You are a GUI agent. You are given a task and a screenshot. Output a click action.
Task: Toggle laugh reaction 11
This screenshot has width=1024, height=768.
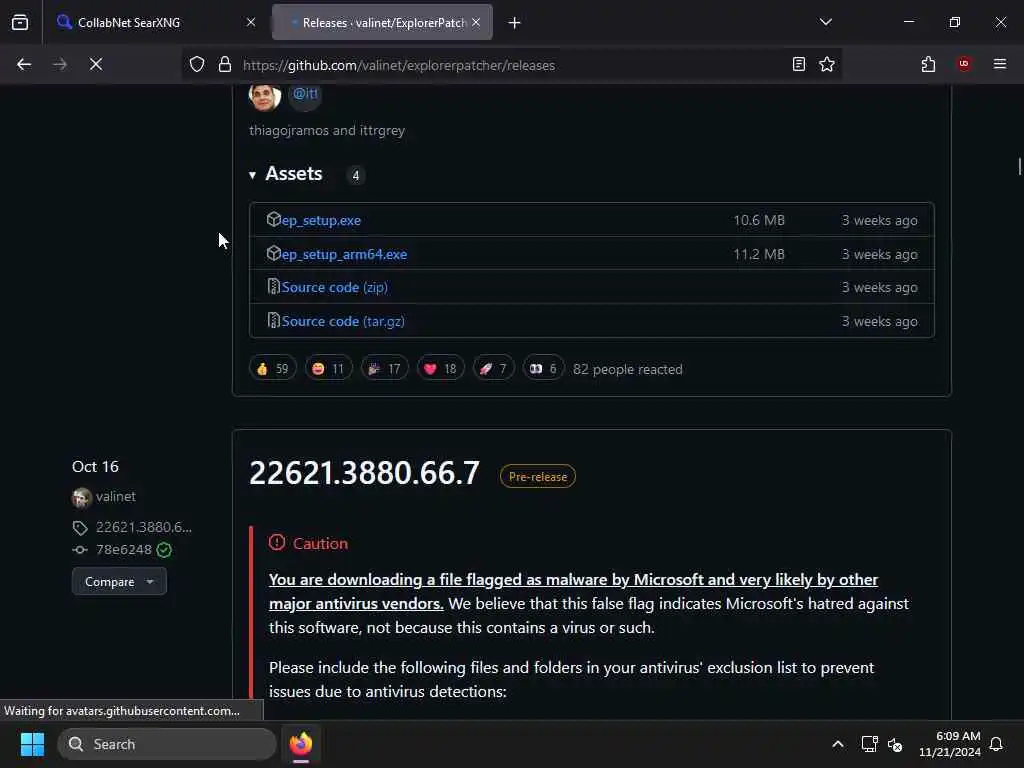pyautogui.click(x=328, y=369)
